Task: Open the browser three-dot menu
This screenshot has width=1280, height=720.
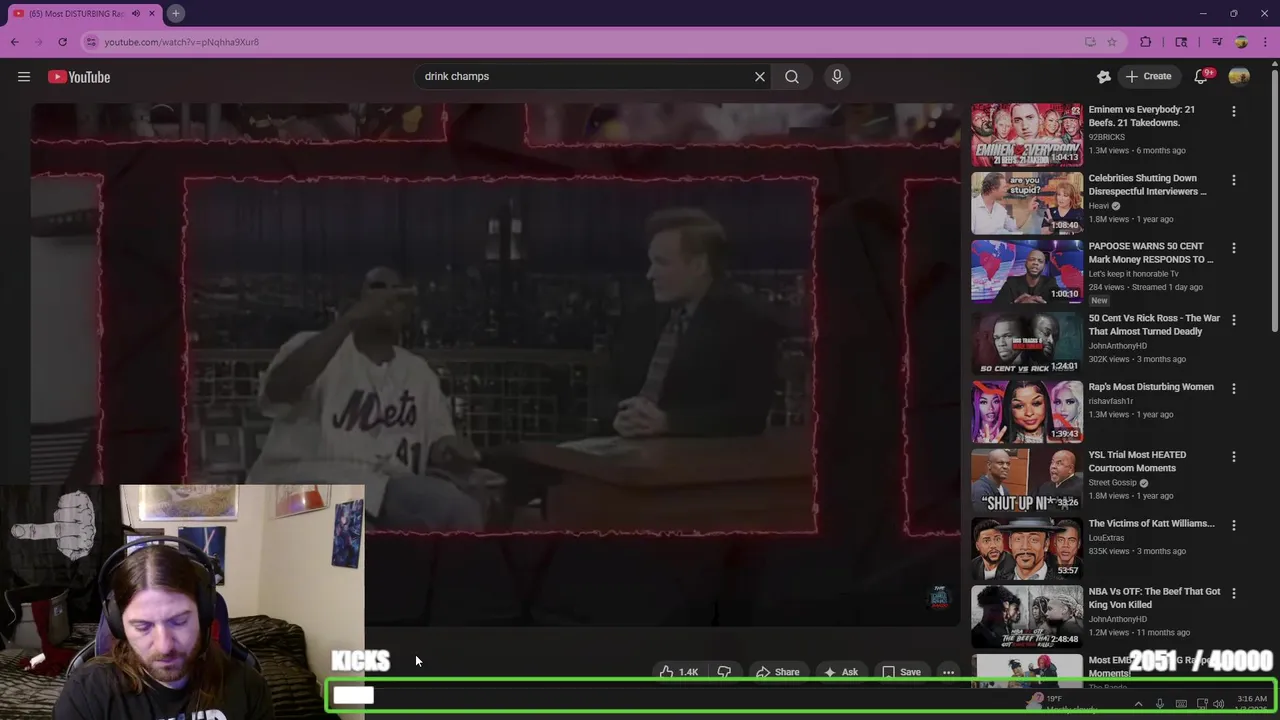Action: coord(1265,42)
